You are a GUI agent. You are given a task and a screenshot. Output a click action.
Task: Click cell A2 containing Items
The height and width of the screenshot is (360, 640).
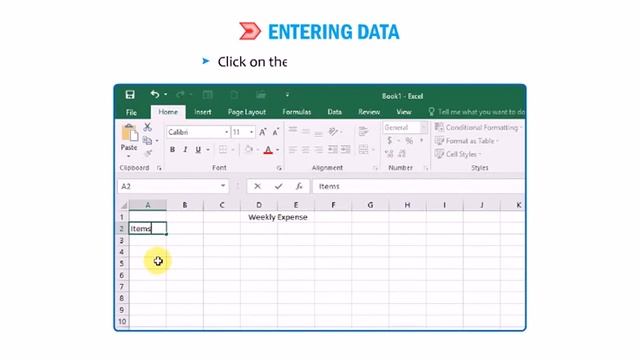coord(148,229)
